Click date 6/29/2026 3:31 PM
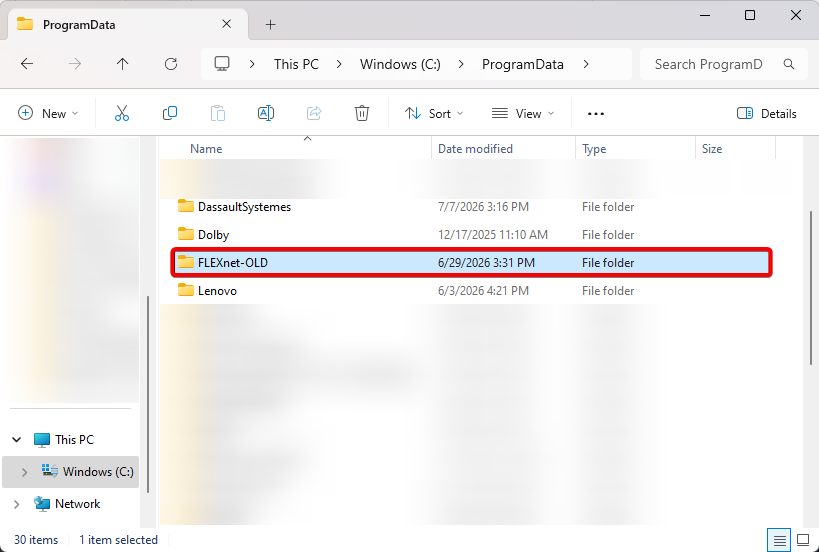The width and height of the screenshot is (819, 552). pyautogui.click(x=486, y=263)
